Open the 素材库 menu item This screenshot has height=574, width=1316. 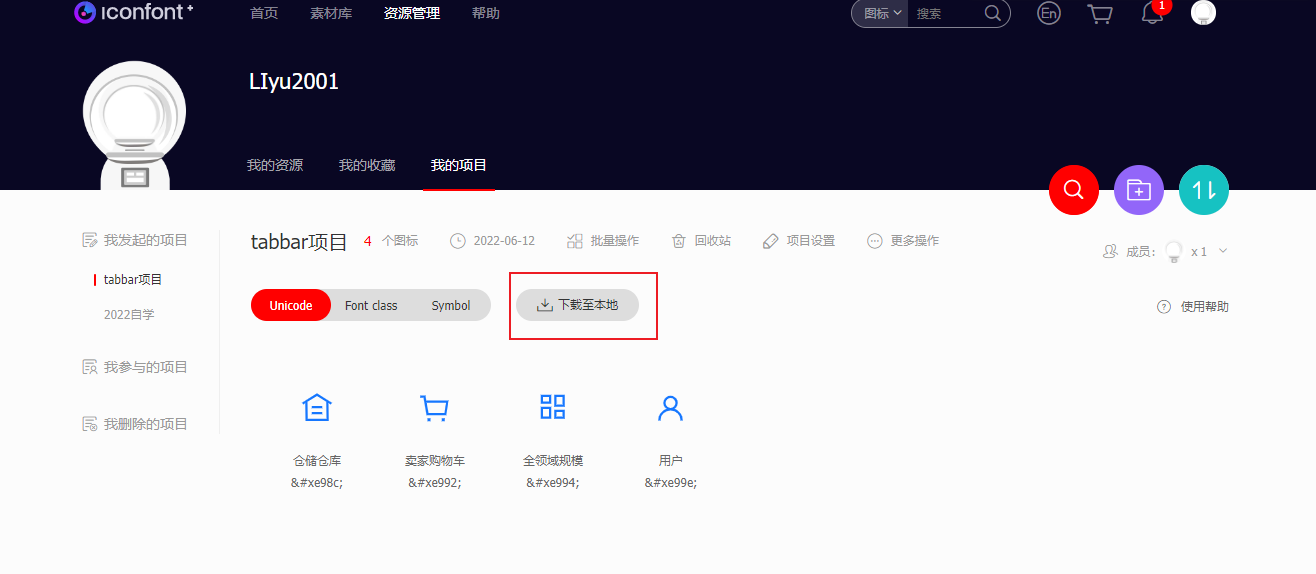coord(331,14)
